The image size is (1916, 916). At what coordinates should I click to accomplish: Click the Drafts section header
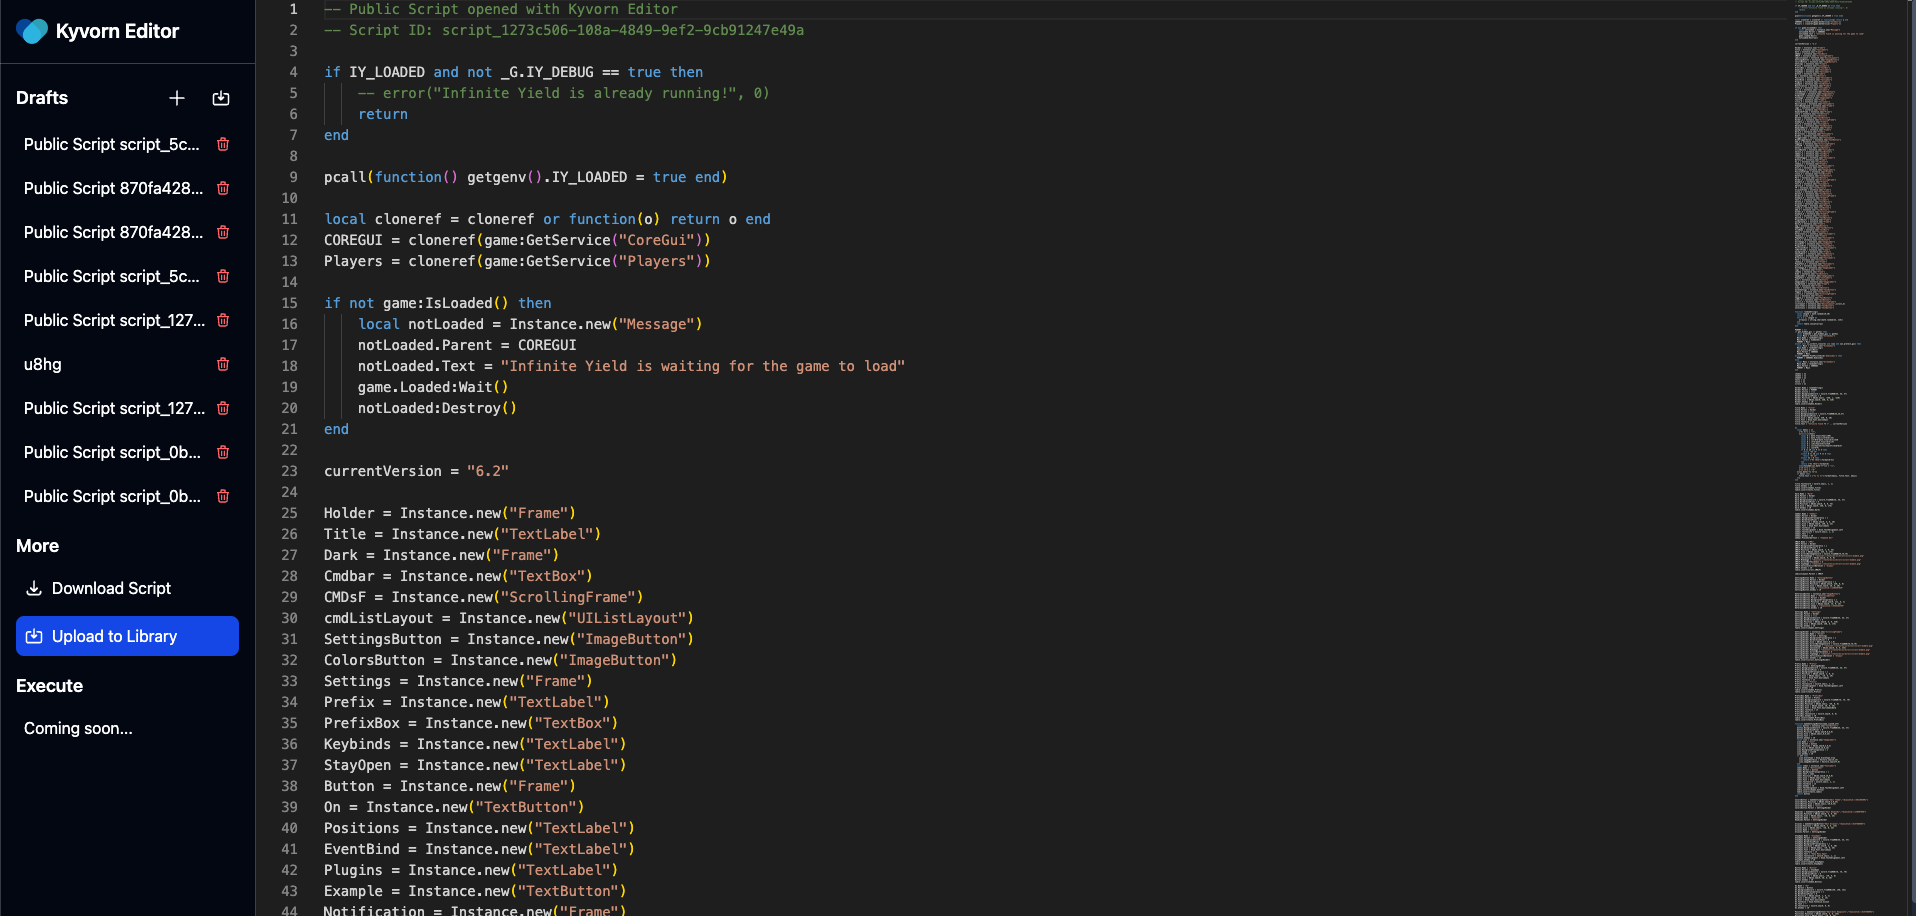click(41, 98)
